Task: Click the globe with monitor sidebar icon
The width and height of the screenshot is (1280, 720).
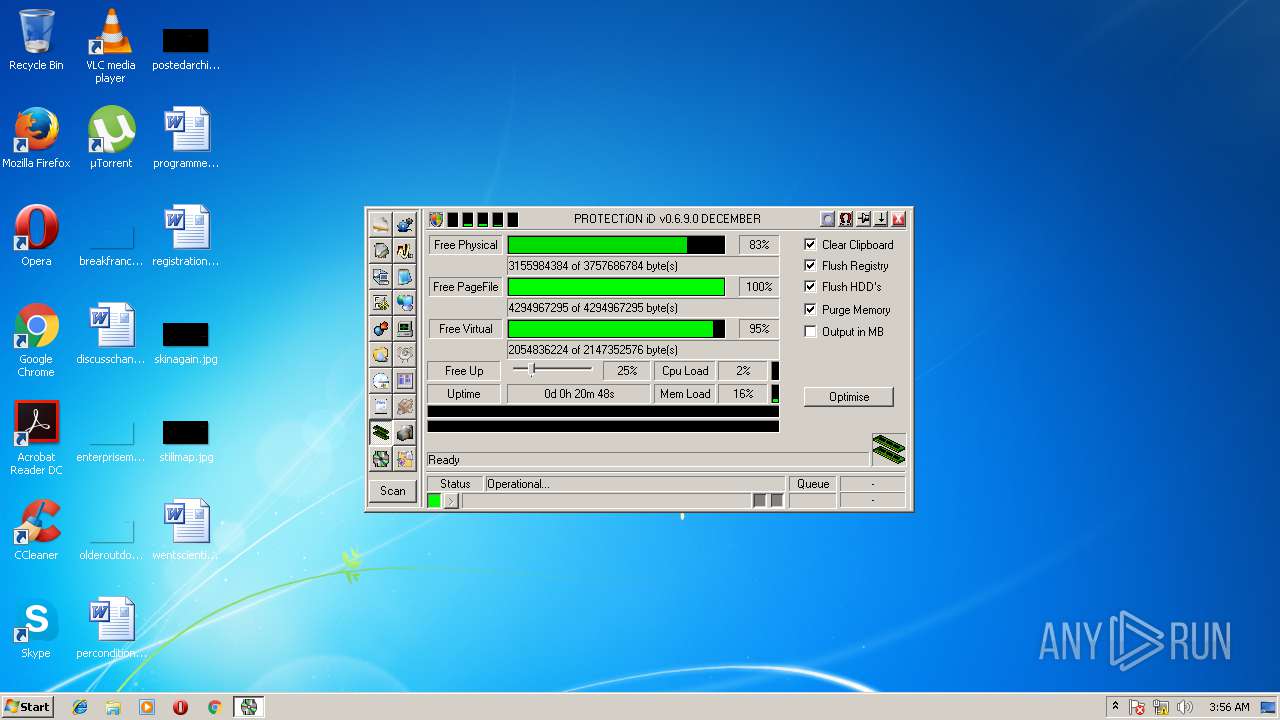Action: pyautogui.click(x=405, y=302)
